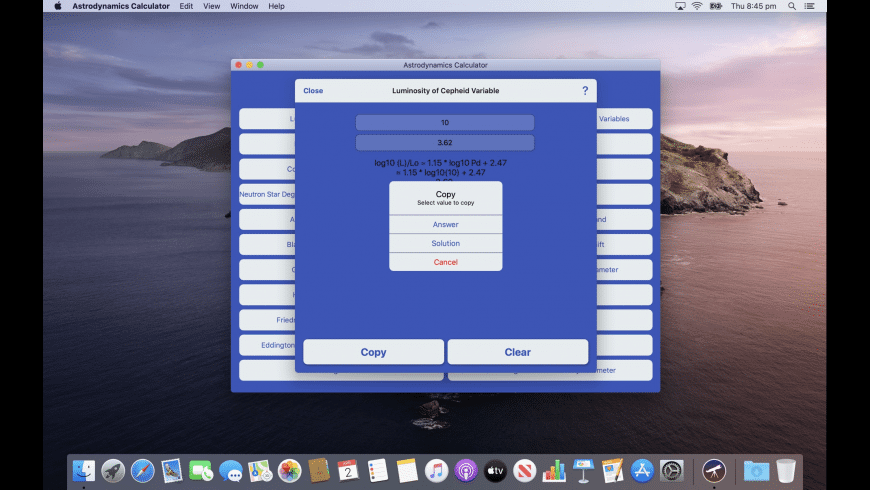Click Wi-Fi status icon in menu bar

click(697, 6)
